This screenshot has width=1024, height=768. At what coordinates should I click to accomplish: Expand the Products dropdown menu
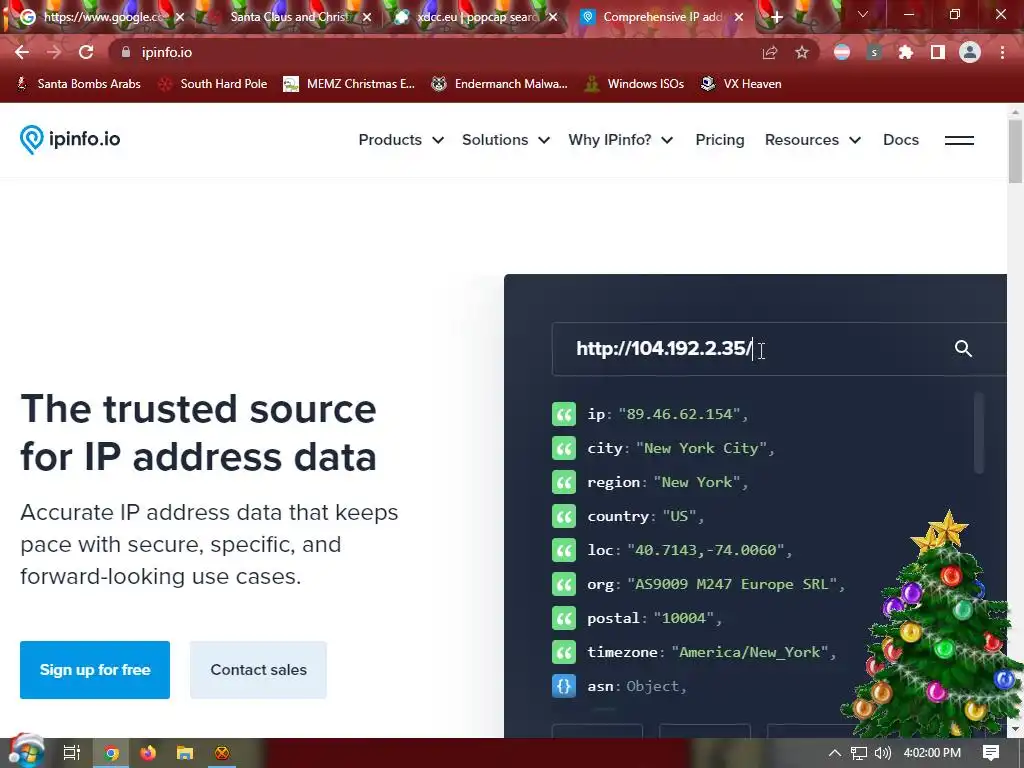[x=401, y=140]
